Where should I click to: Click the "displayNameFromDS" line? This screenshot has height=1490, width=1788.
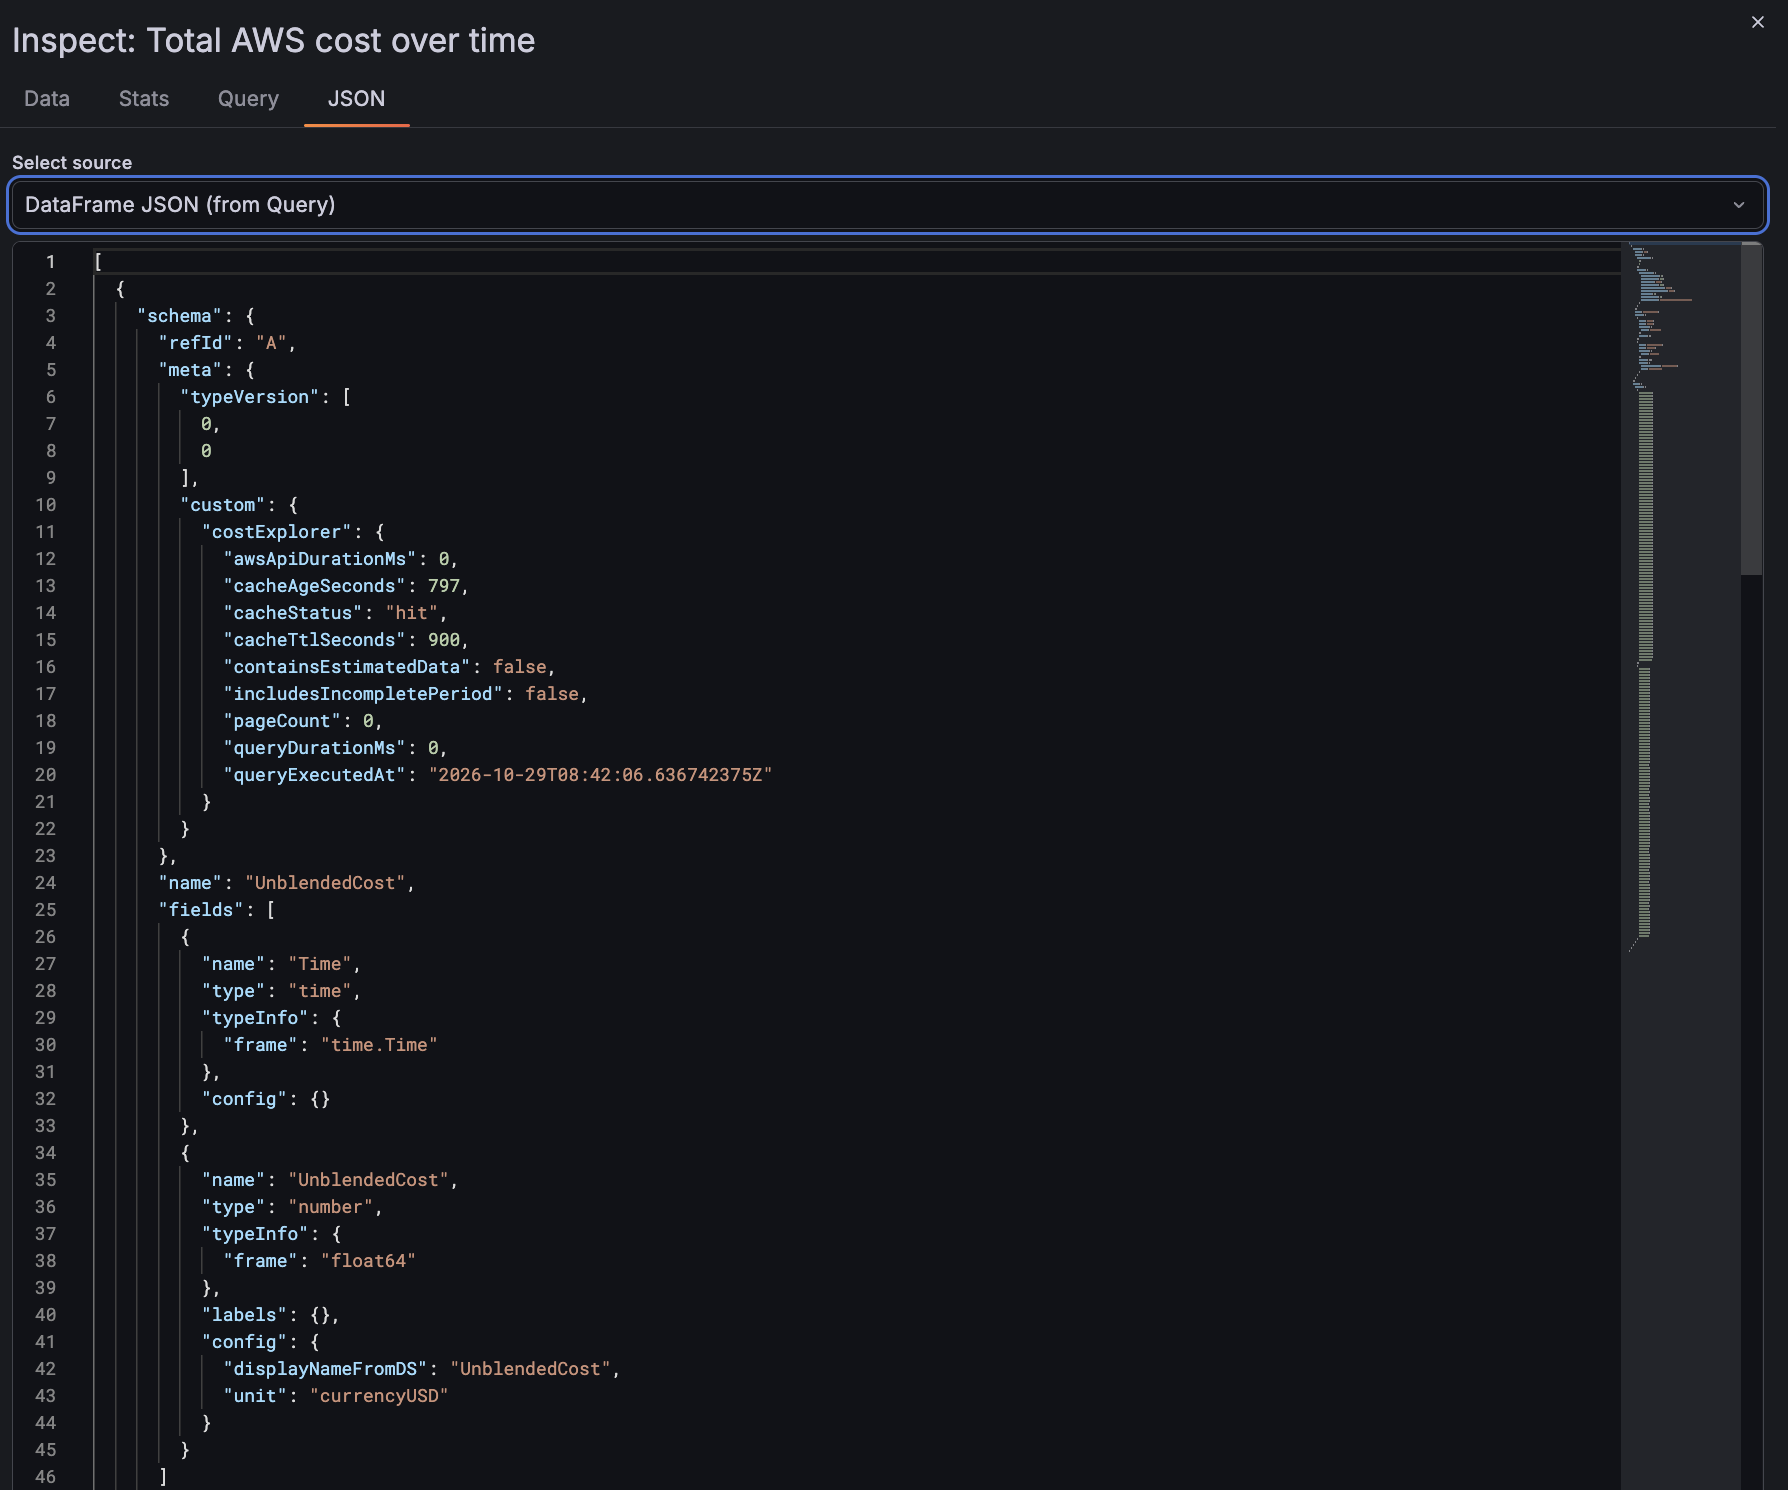(421, 1369)
